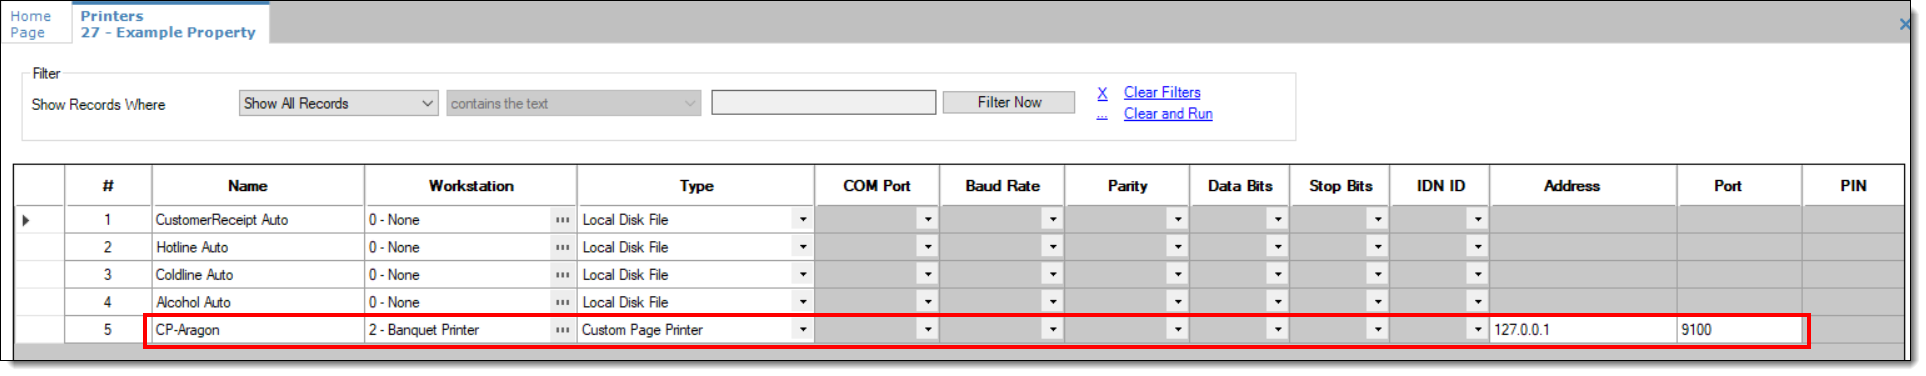Open the 'contains the text' dropdown
The width and height of the screenshot is (1926, 376).
tap(573, 103)
